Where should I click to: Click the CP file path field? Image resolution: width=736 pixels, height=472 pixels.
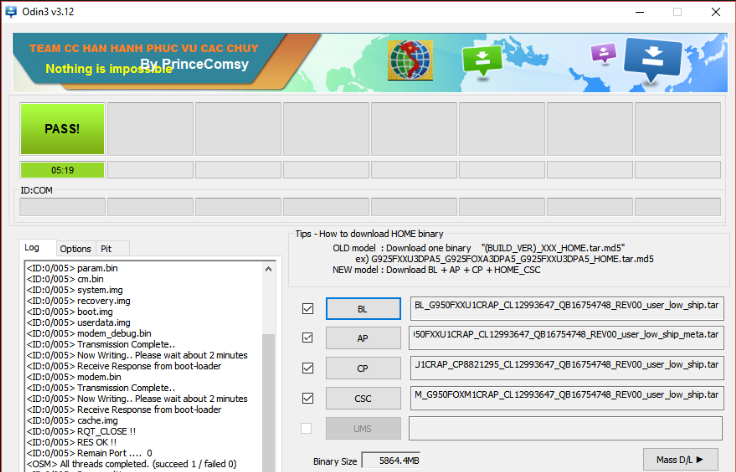pos(567,368)
